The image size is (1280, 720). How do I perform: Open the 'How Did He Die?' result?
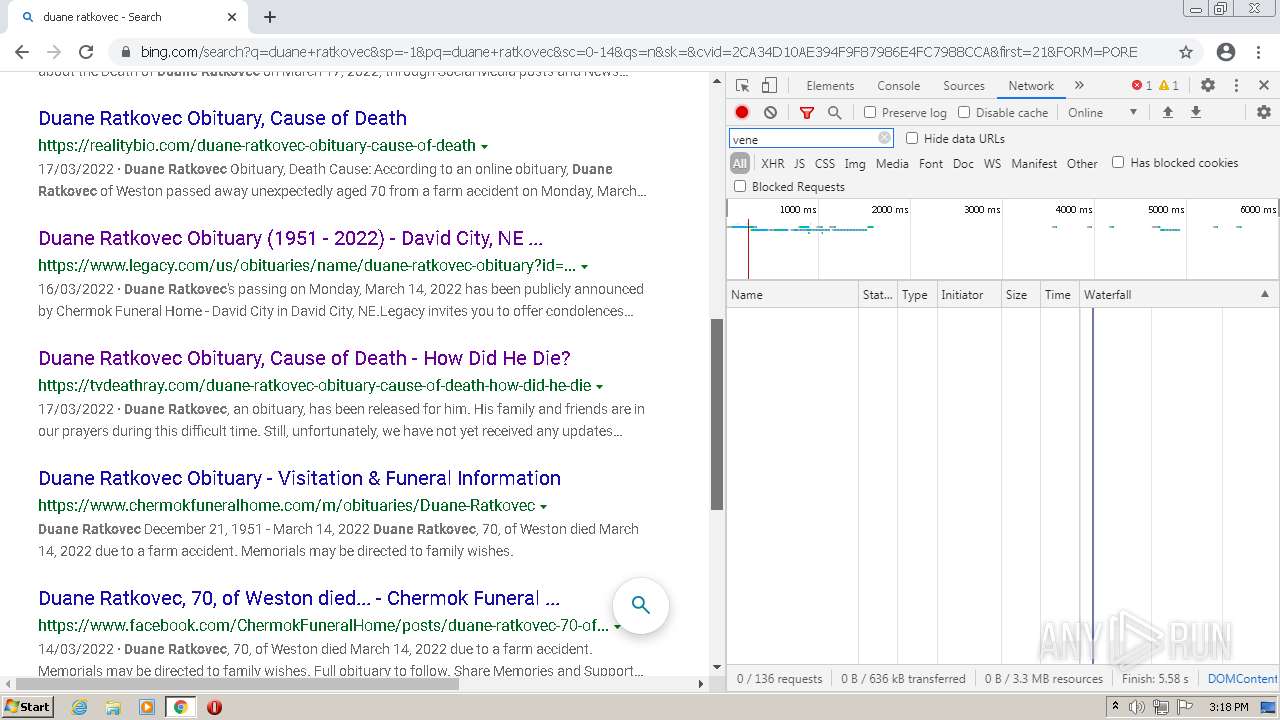pos(304,358)
